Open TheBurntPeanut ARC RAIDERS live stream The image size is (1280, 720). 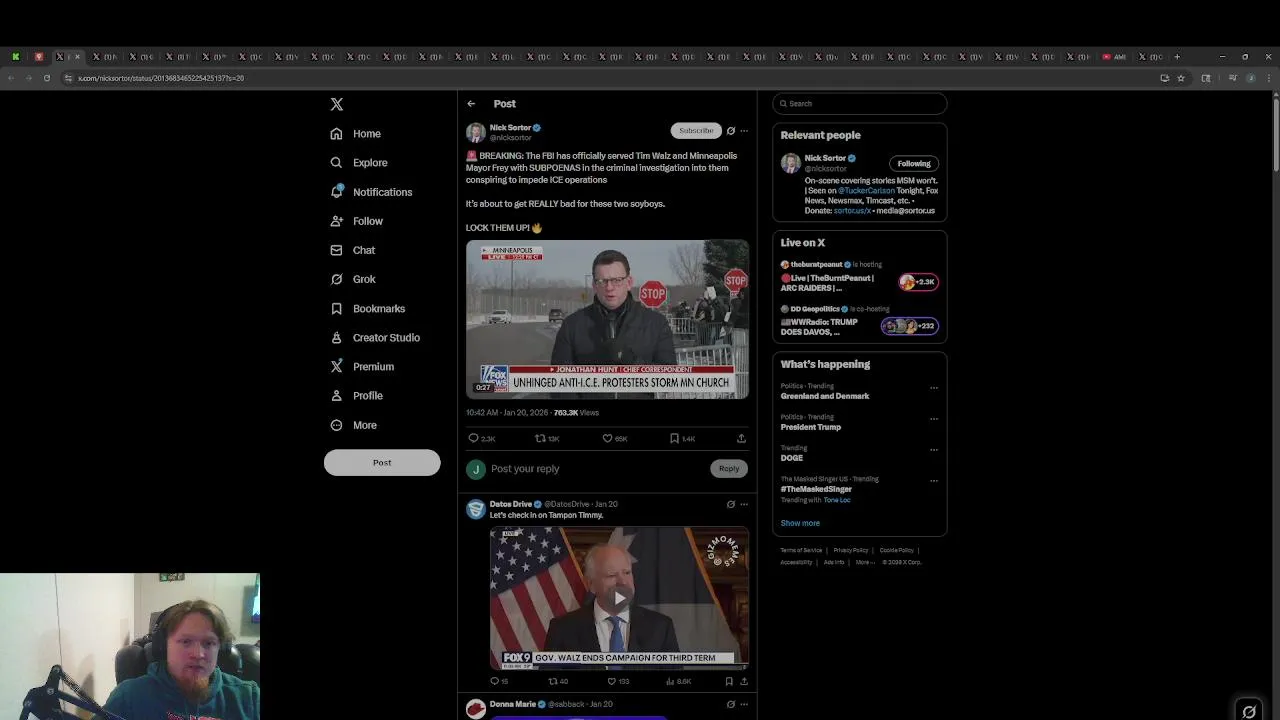pos(860,279)
